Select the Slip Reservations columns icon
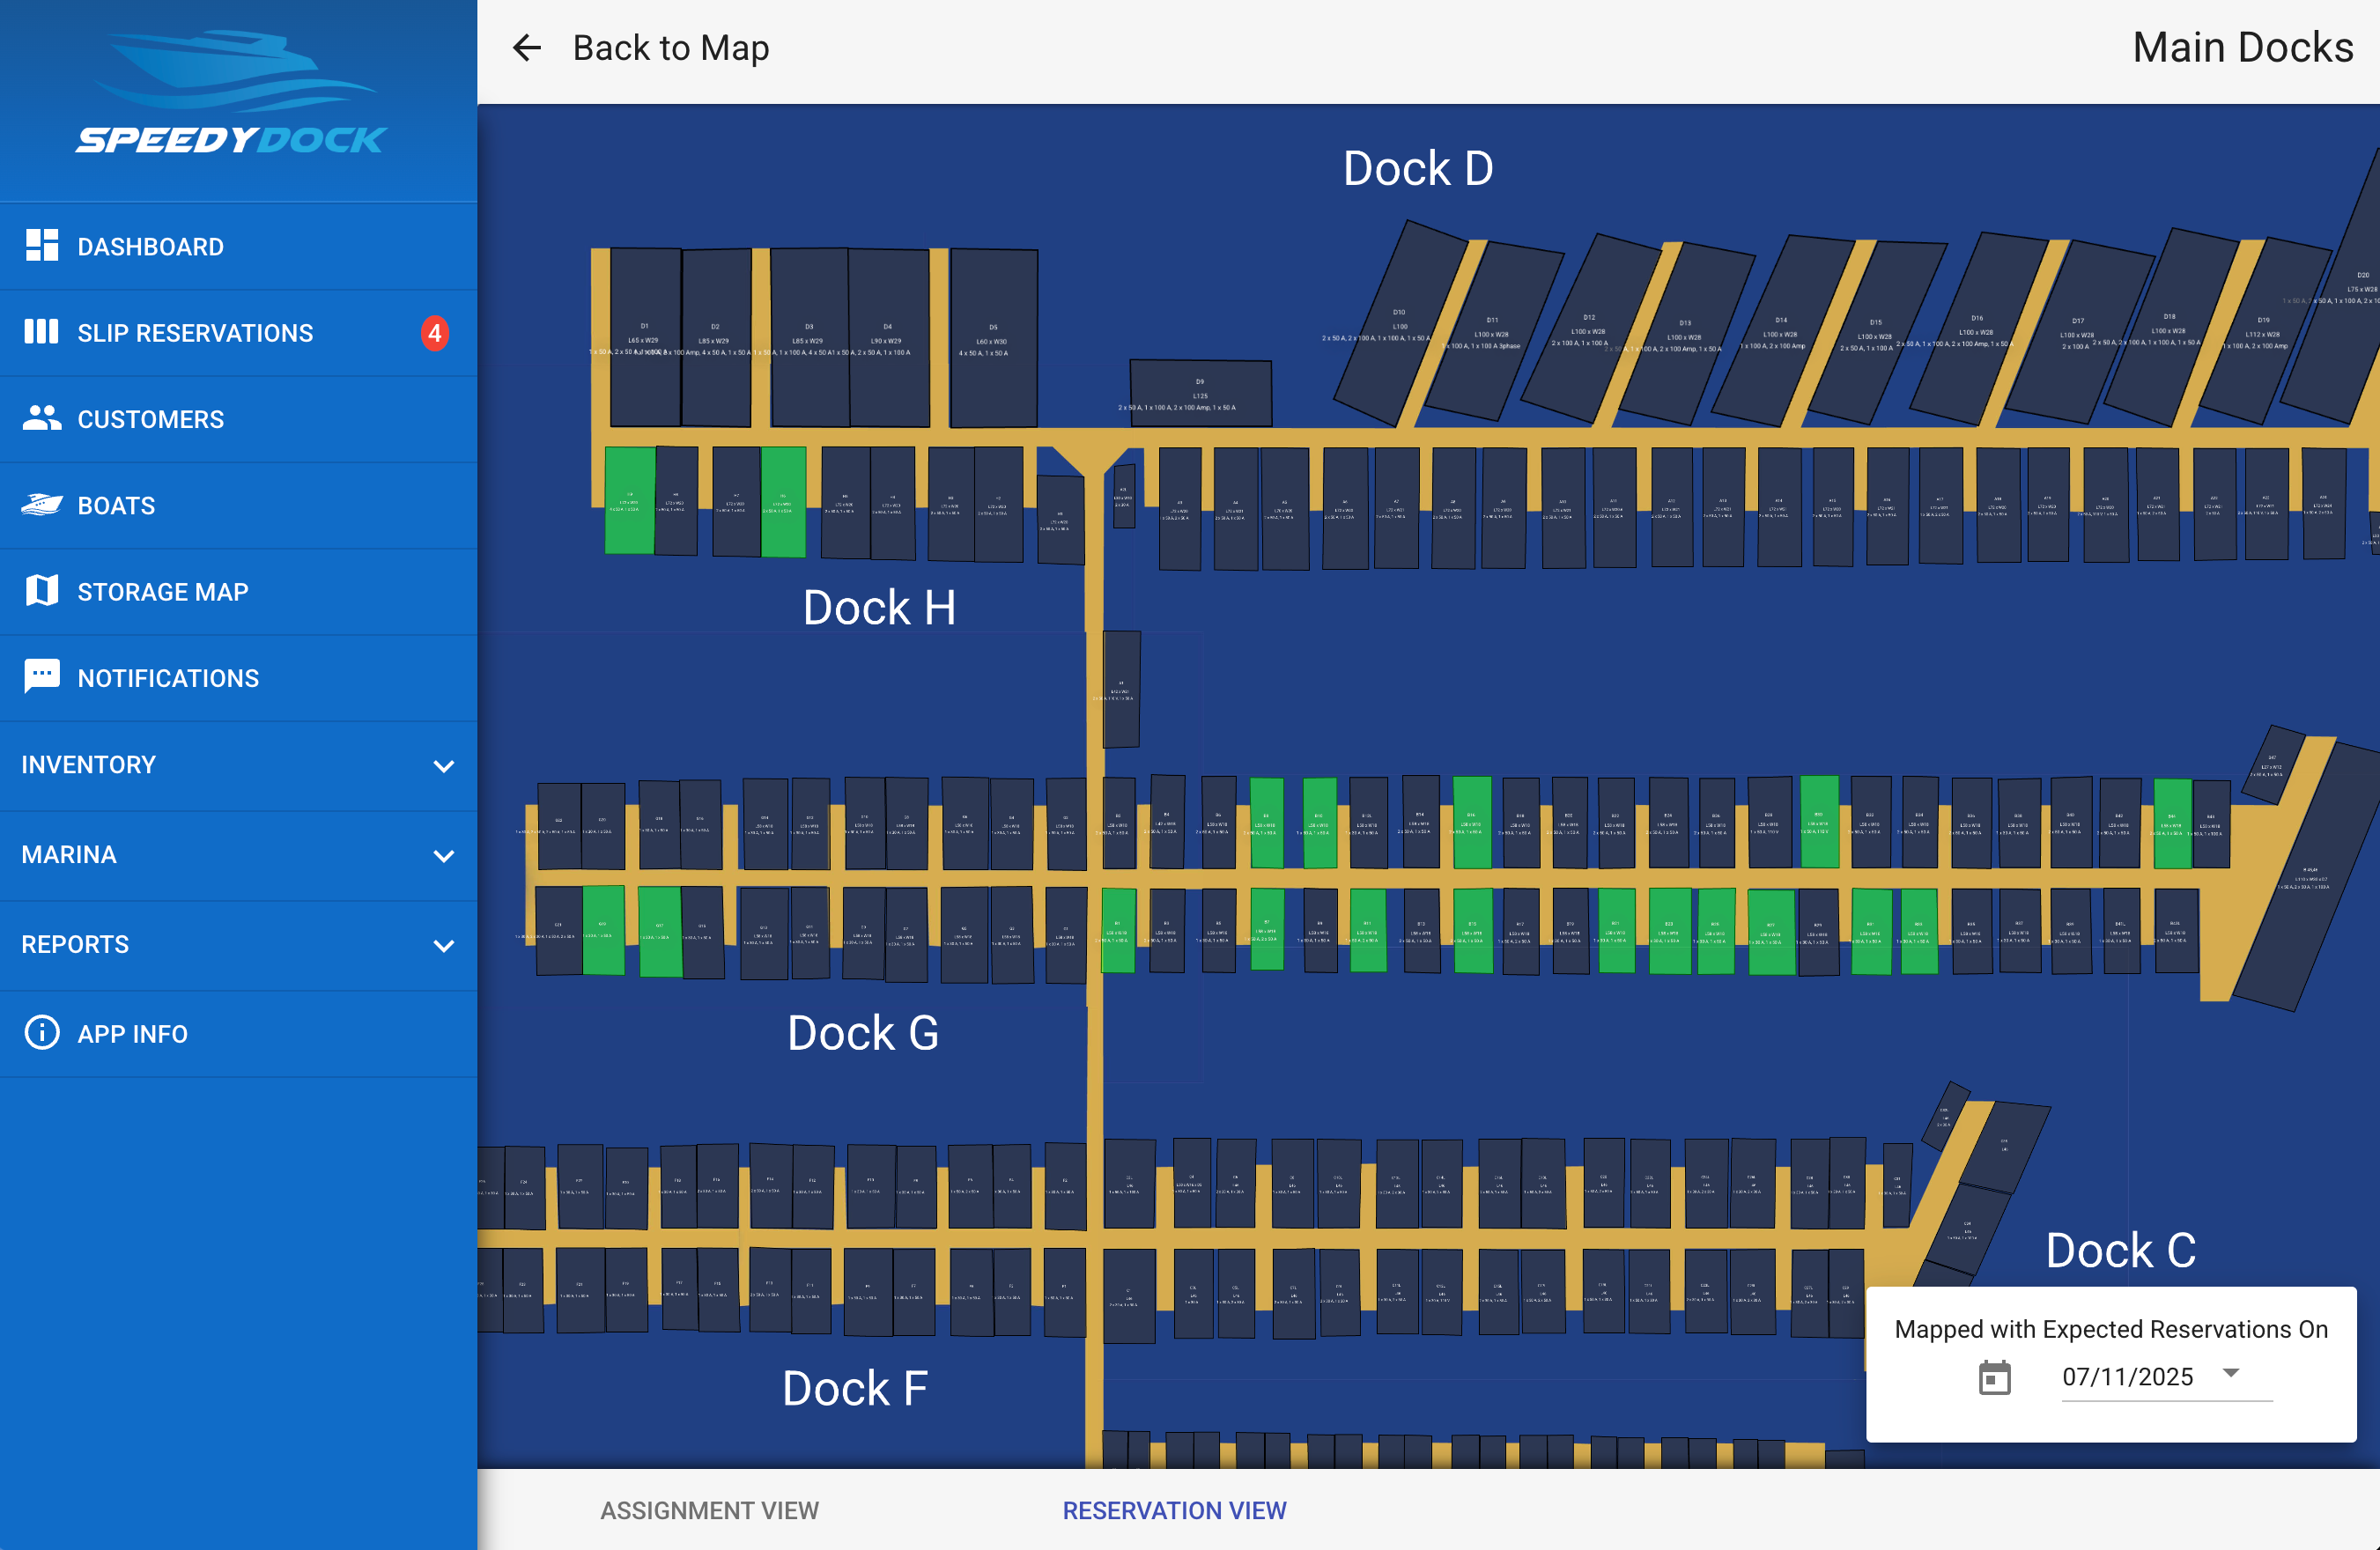 (42, 332)
